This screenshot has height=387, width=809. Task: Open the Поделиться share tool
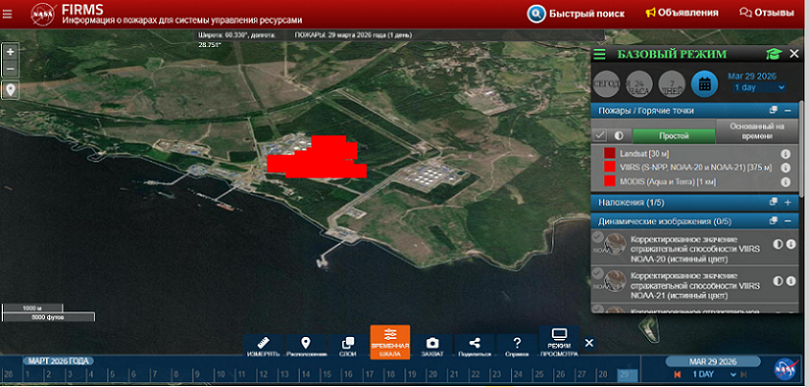(x=474, y=346)
